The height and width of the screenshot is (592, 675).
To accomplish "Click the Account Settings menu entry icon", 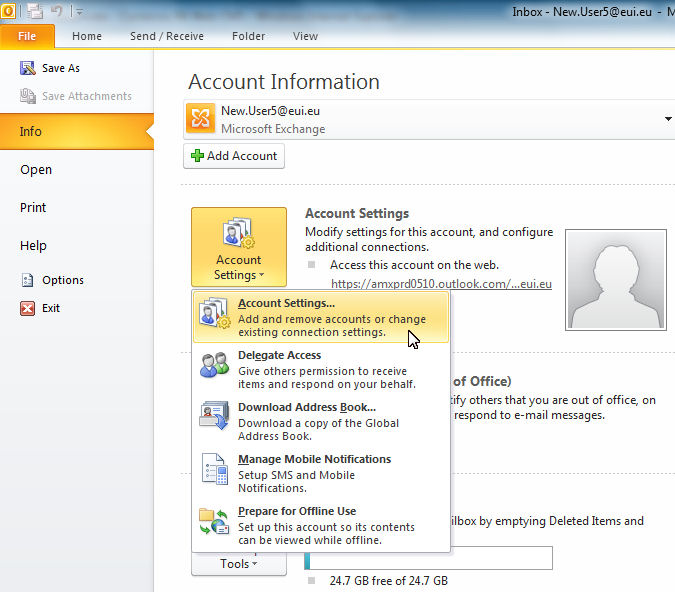I will click(215, 314).
